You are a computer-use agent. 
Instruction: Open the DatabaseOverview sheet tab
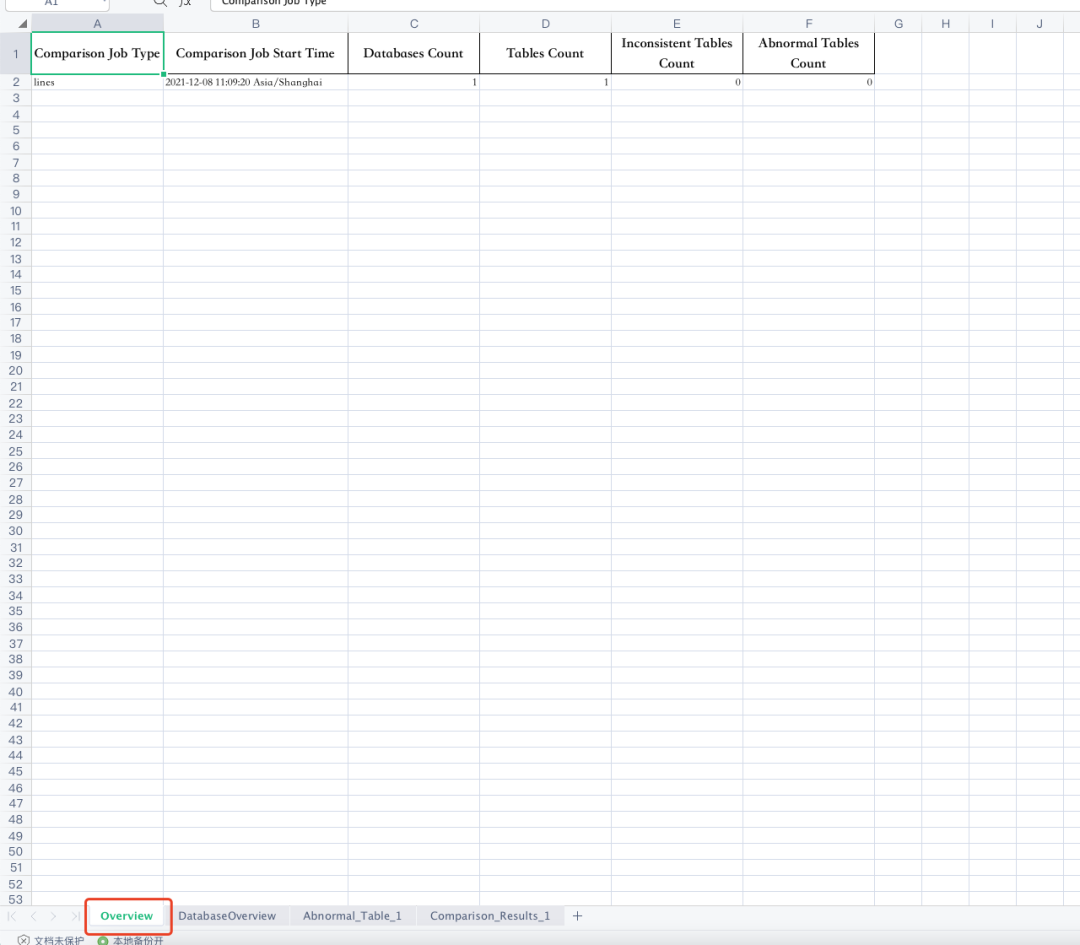(227, 916)
